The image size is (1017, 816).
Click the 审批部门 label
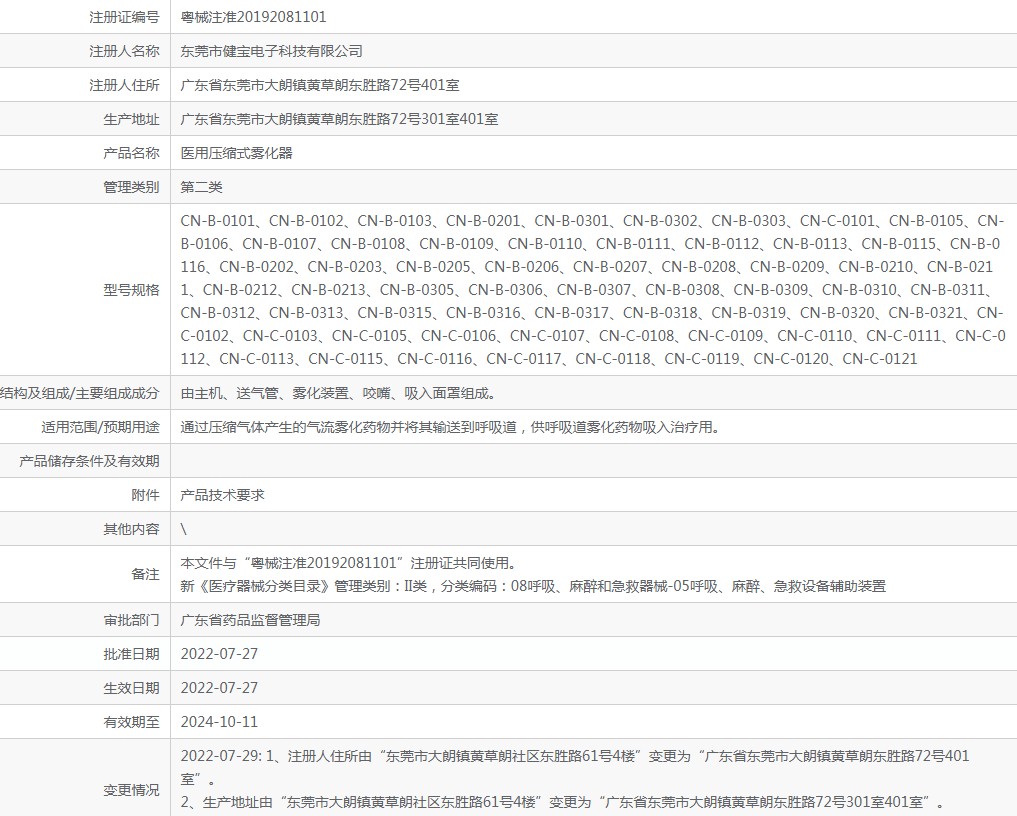(131, 620)
